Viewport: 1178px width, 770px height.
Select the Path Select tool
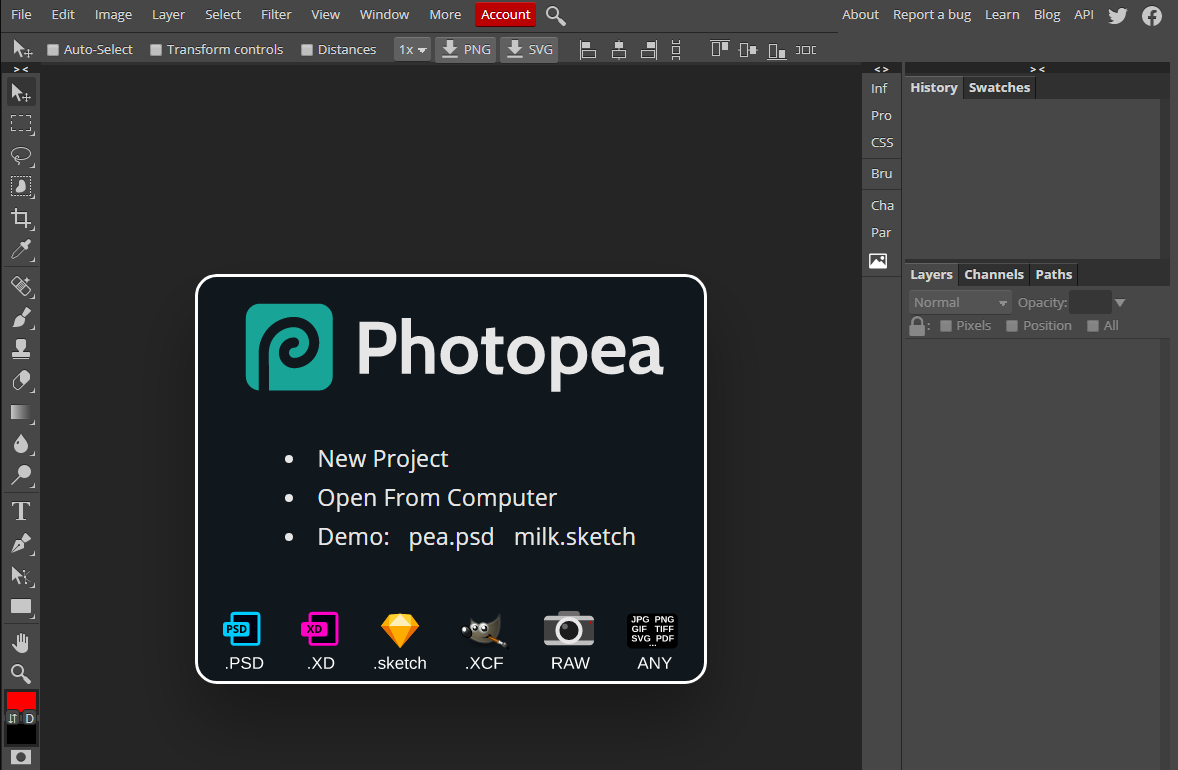(21, 576)
